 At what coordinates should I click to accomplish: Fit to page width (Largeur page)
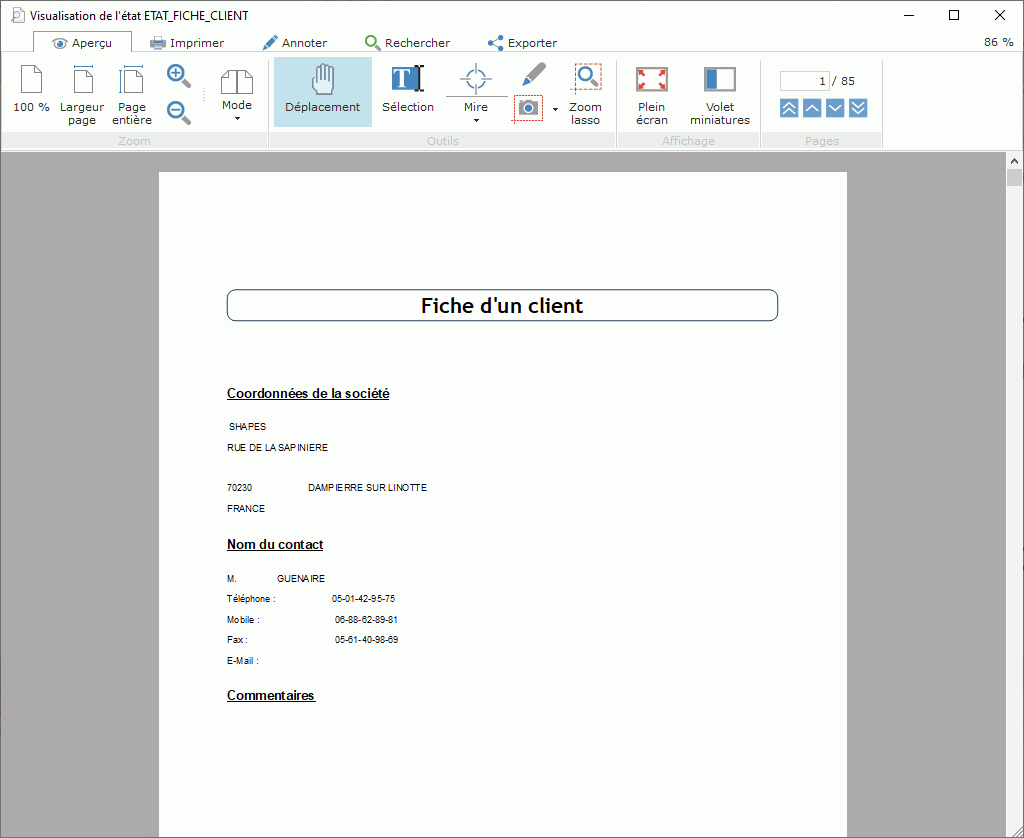[82, 95]
